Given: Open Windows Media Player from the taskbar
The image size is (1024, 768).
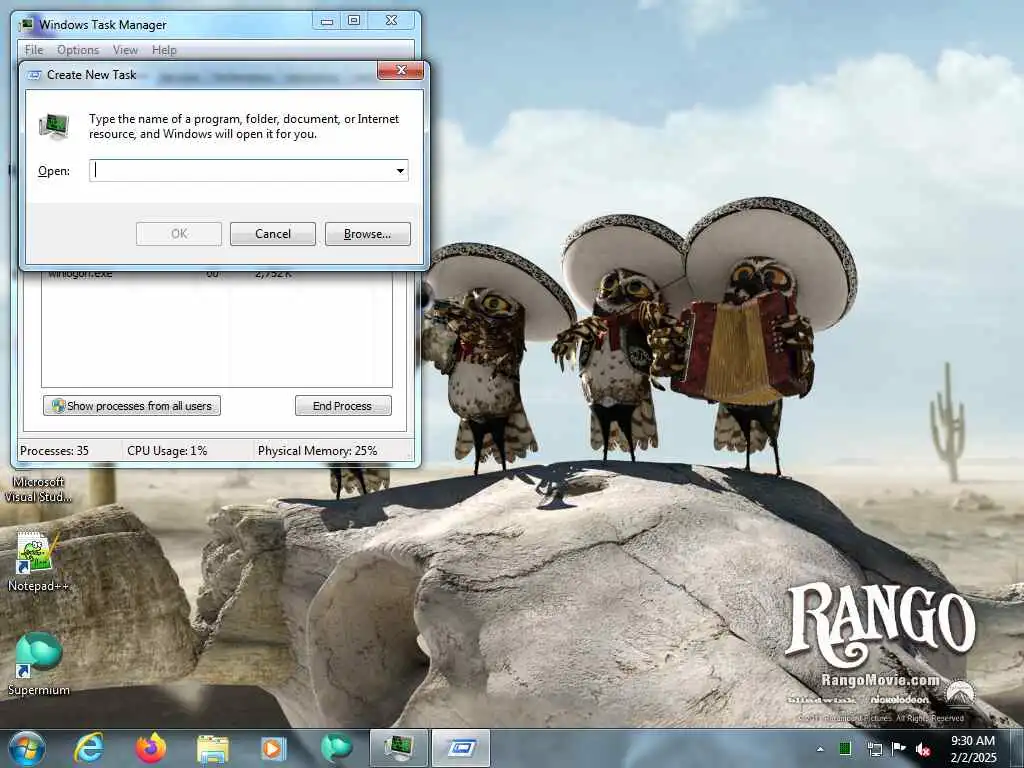Looking at the screenshot, I should pyautogui.click(x=274, y=749).
